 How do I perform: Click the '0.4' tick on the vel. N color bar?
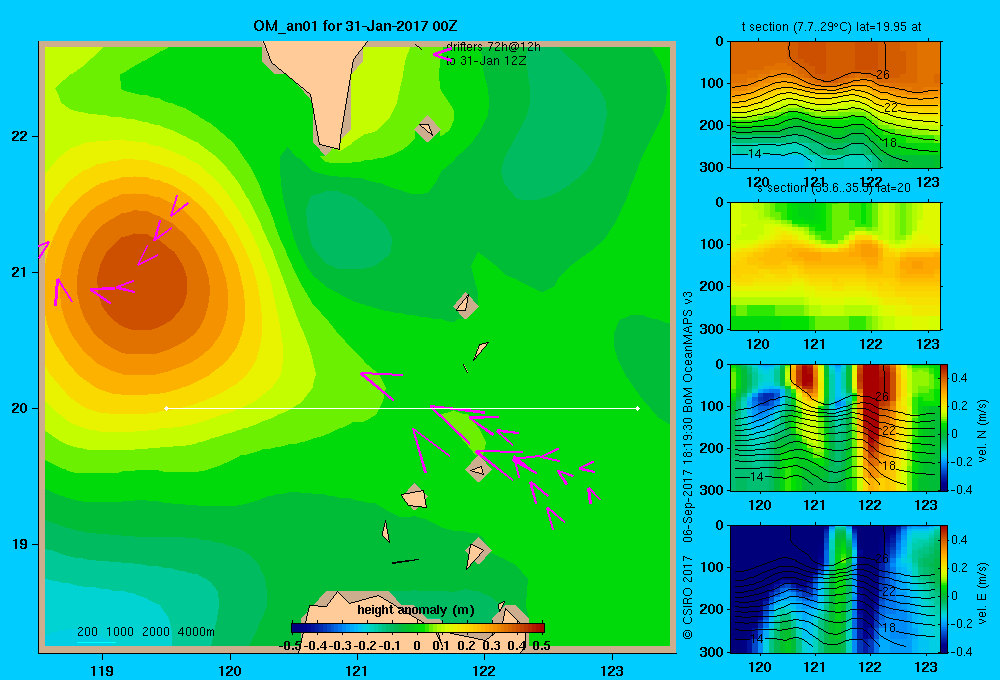click(x=959, y=378)
